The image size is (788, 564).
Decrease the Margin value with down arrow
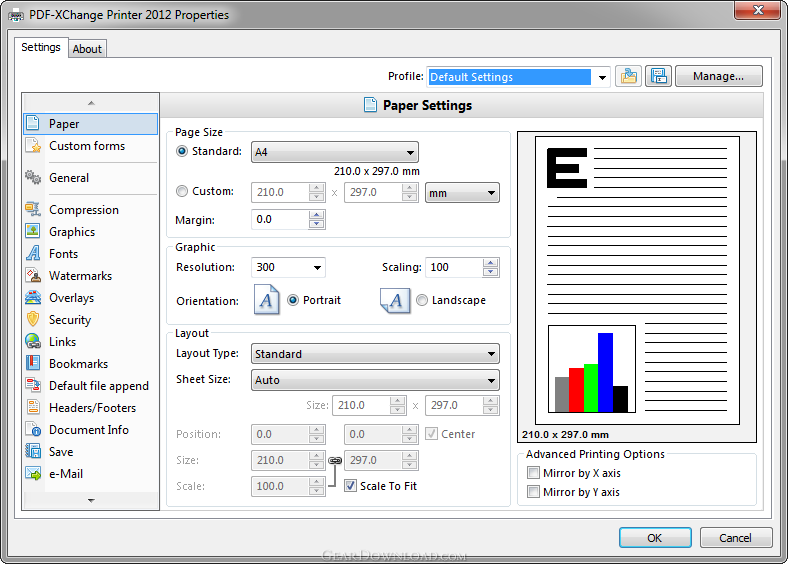point(317,224)
